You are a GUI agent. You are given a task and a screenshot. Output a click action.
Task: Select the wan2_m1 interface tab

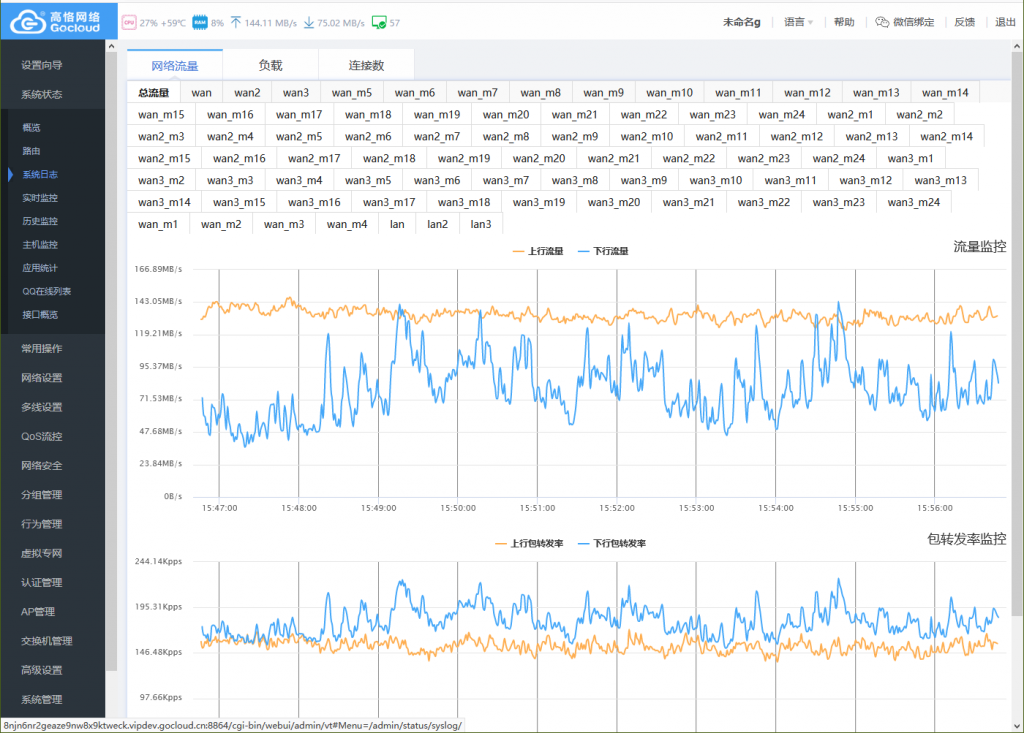850,114
